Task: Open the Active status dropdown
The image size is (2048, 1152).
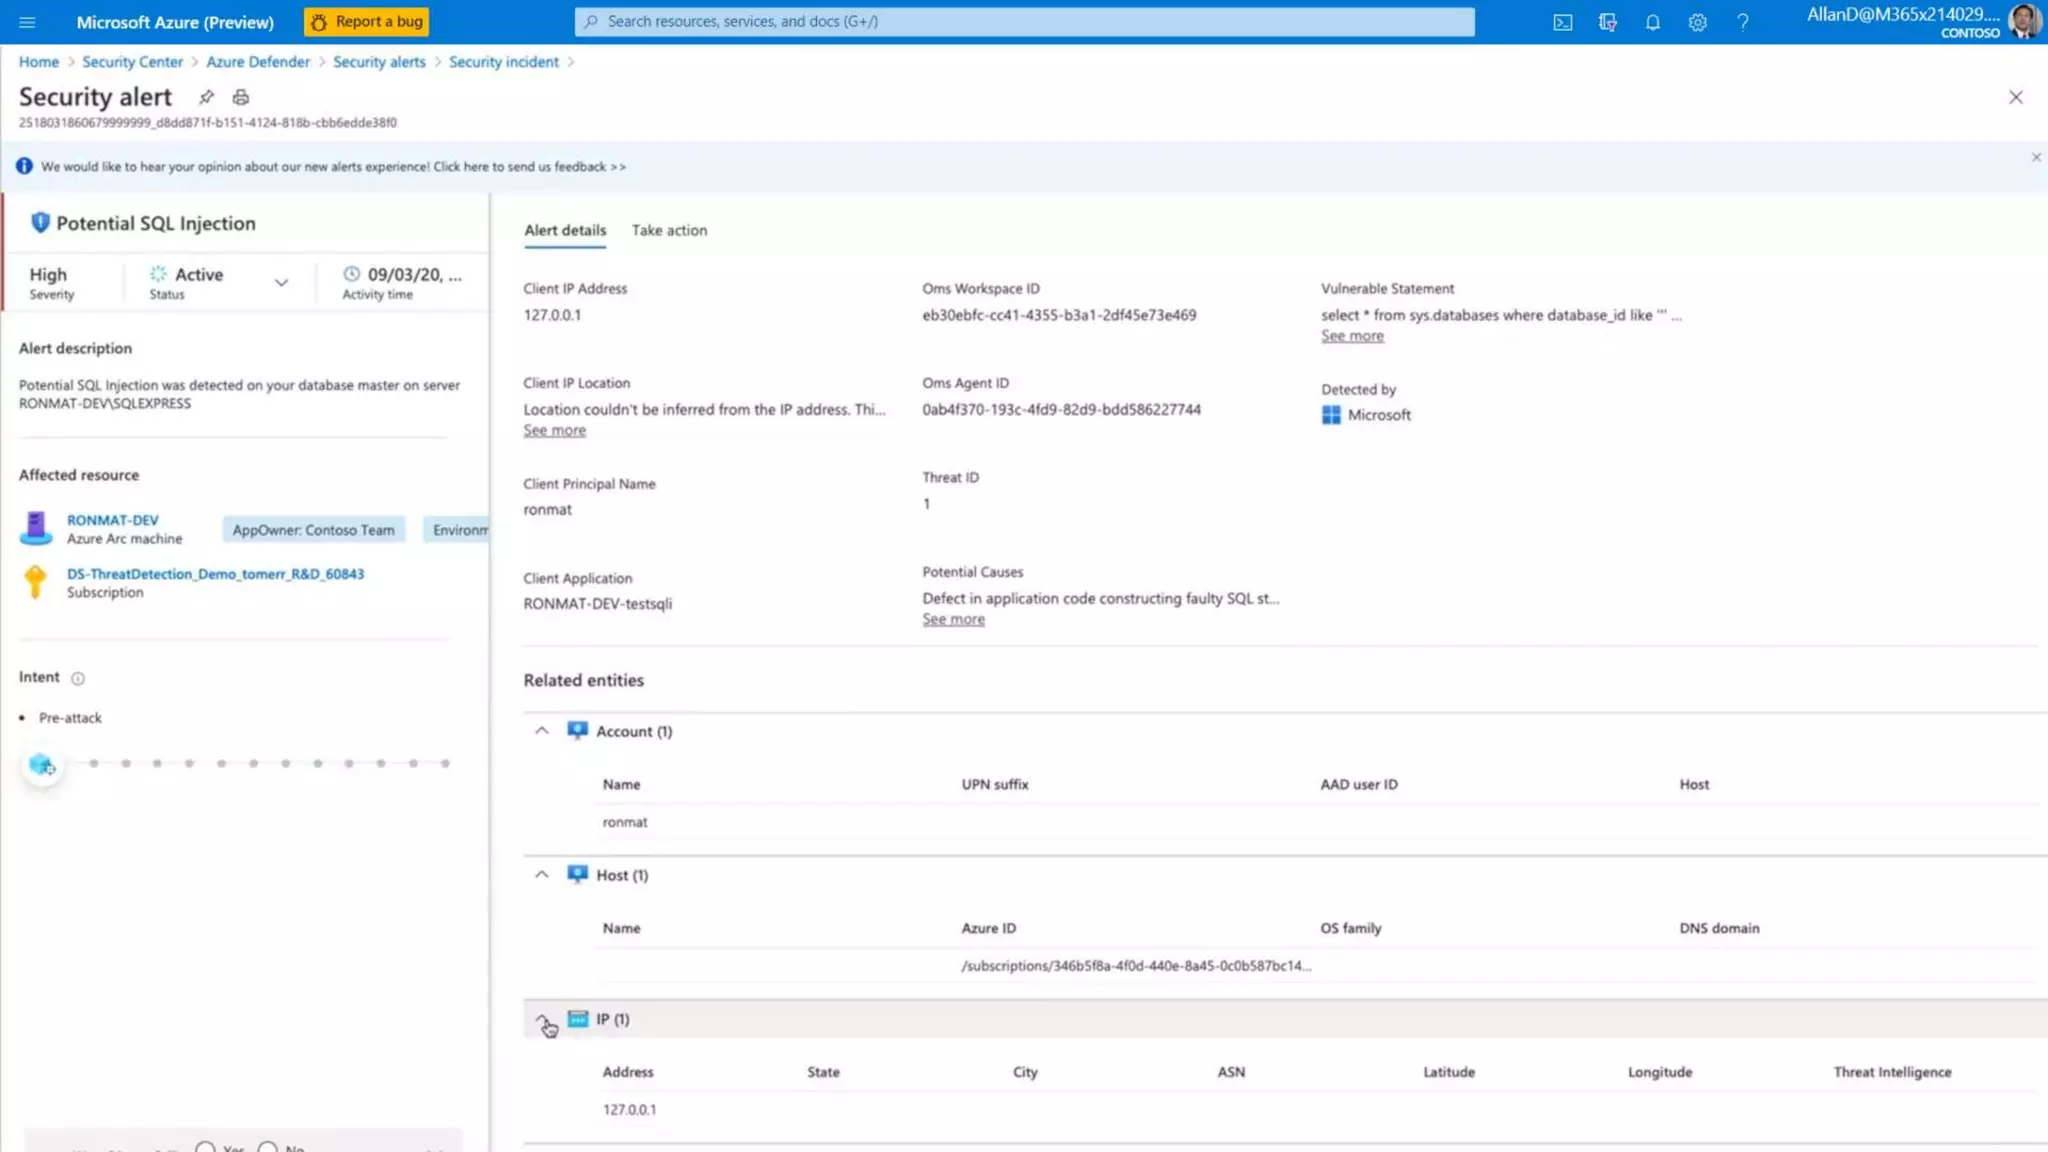Action: tap(281, 283)
